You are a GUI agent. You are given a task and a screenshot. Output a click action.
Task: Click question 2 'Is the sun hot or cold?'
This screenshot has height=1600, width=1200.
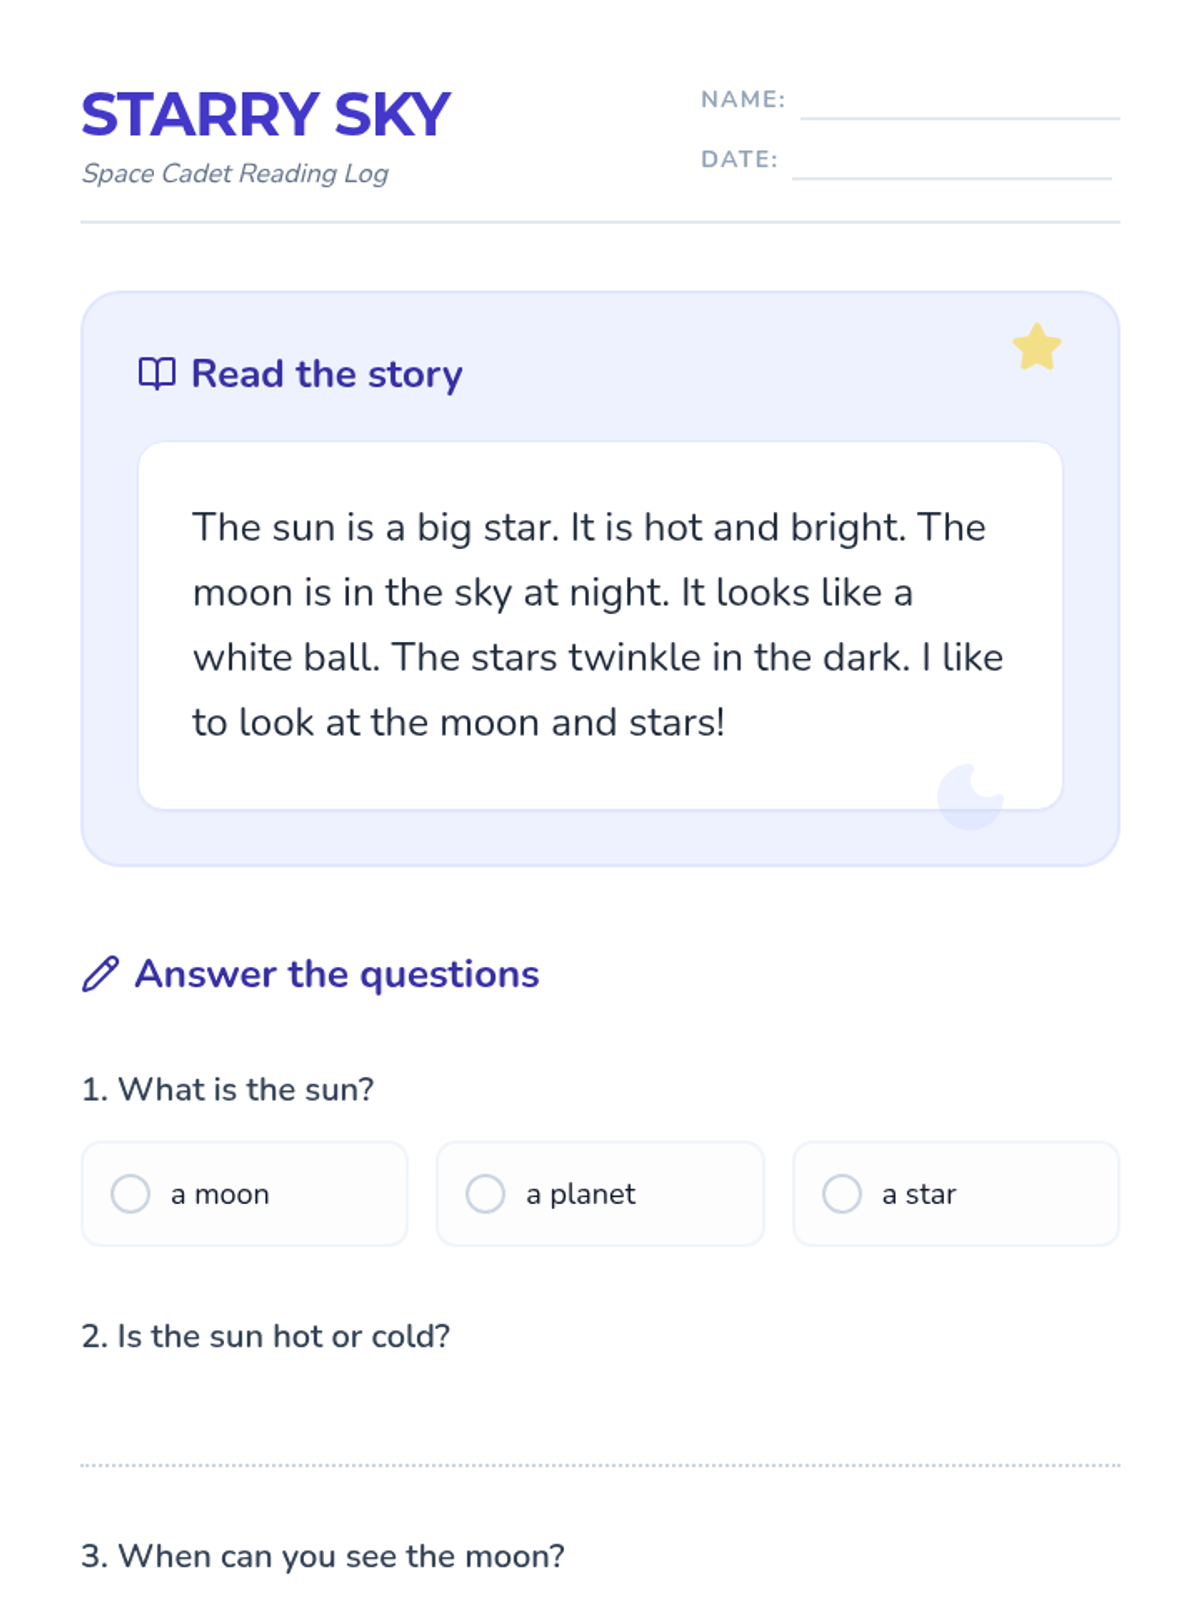[x=266, y=1336]
